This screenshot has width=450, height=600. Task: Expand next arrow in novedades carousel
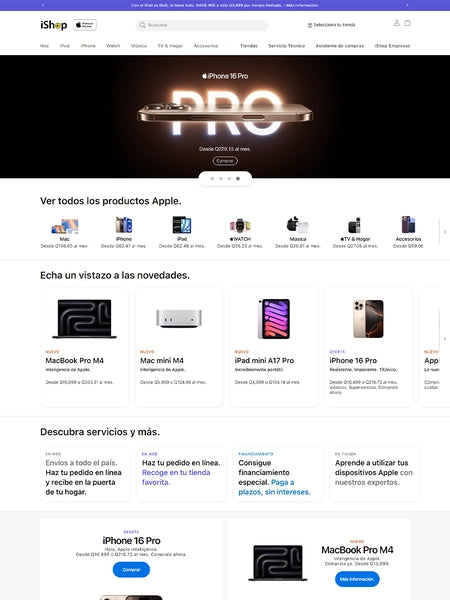[445, 339]
